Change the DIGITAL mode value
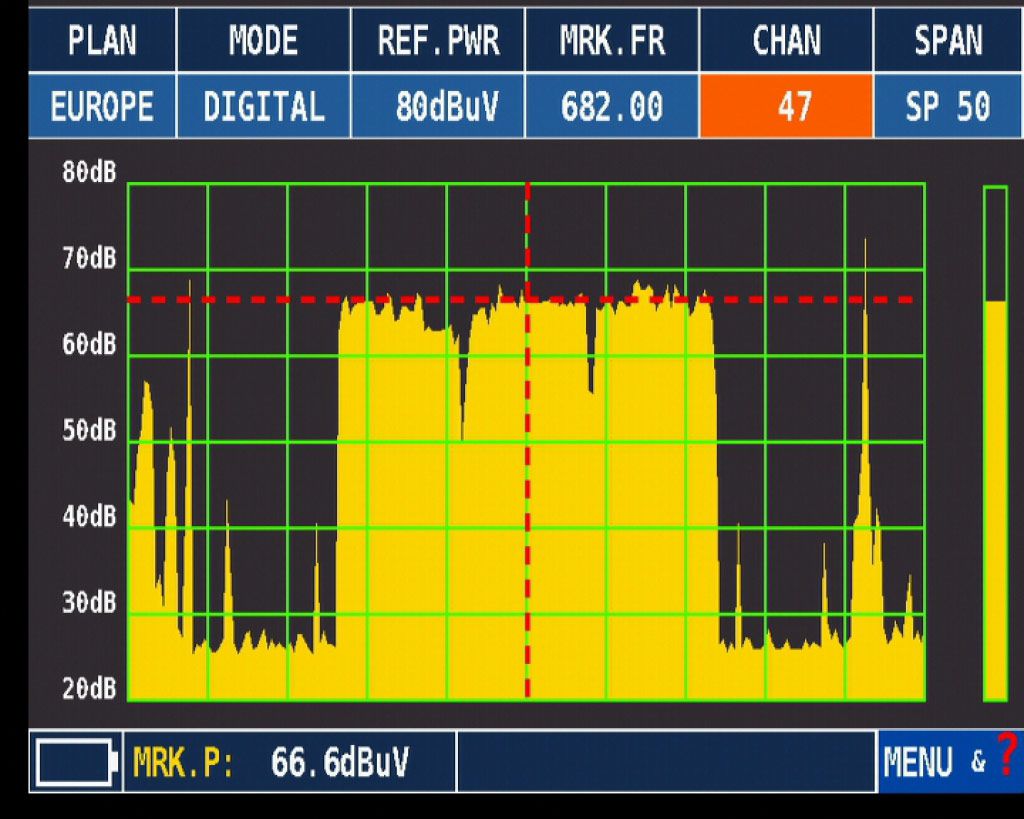The image size is (1024, 819). point(263,106)
